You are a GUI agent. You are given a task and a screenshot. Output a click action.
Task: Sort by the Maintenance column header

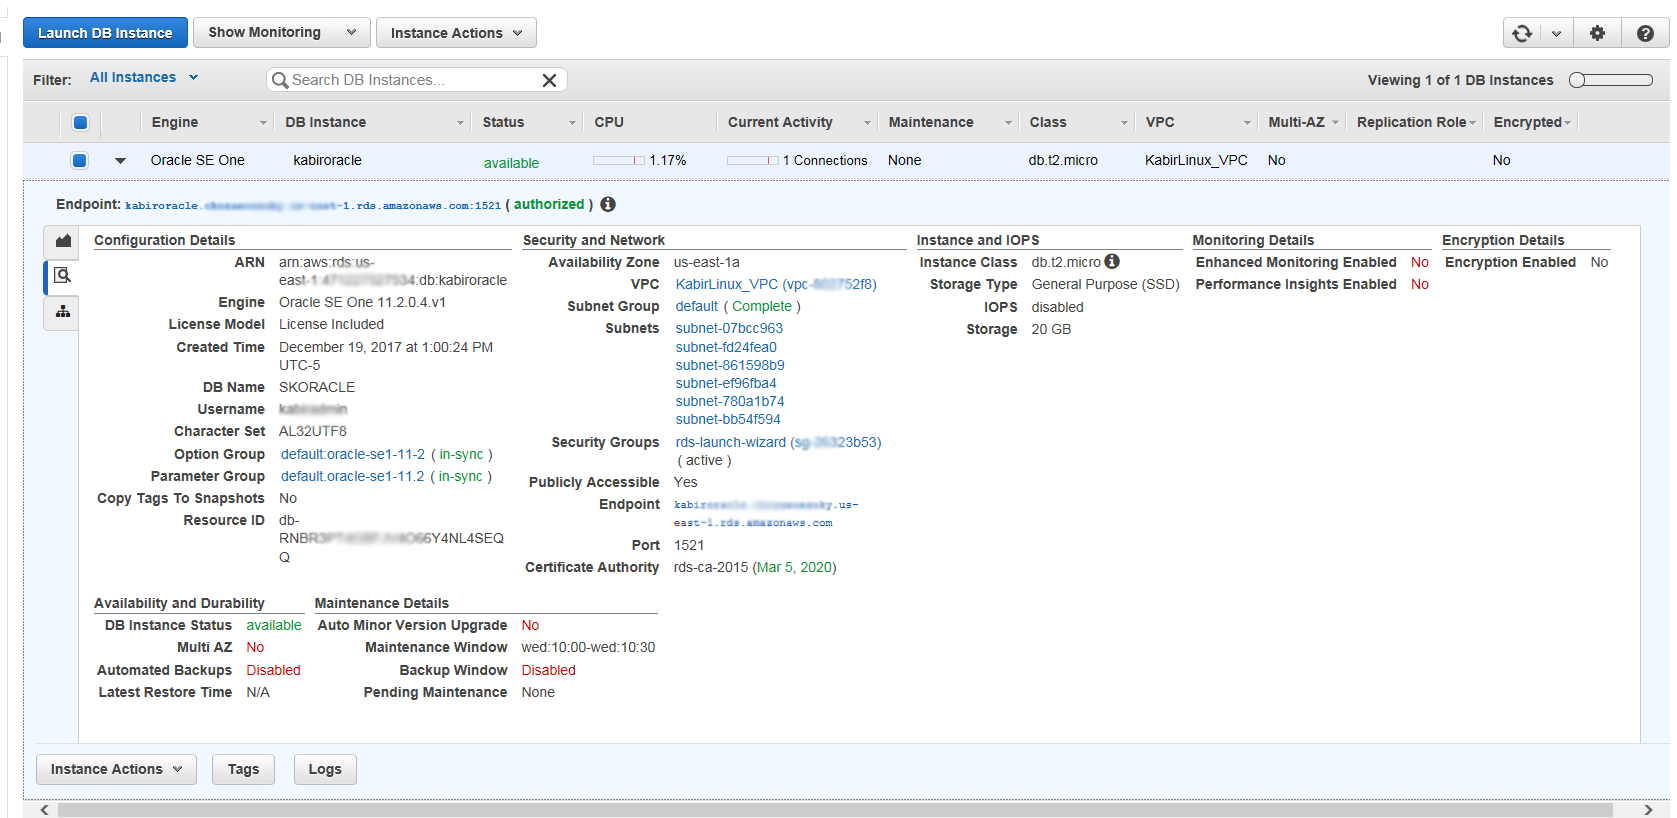948,122
